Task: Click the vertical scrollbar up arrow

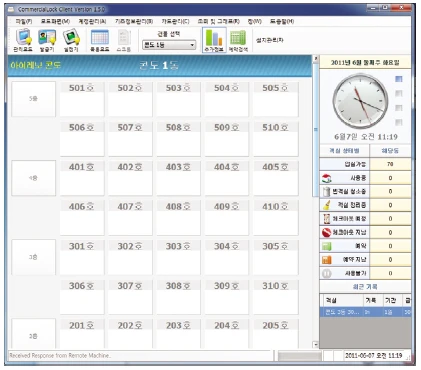Action: coord(315,59)
